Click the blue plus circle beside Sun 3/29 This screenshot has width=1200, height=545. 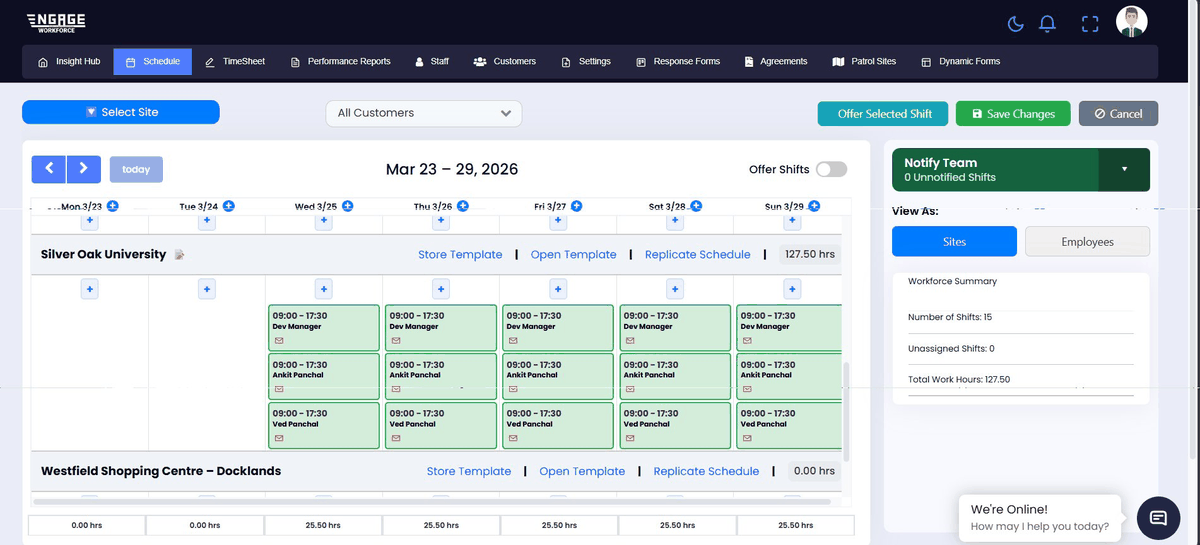pyautogui.click(x=814, y=206)
